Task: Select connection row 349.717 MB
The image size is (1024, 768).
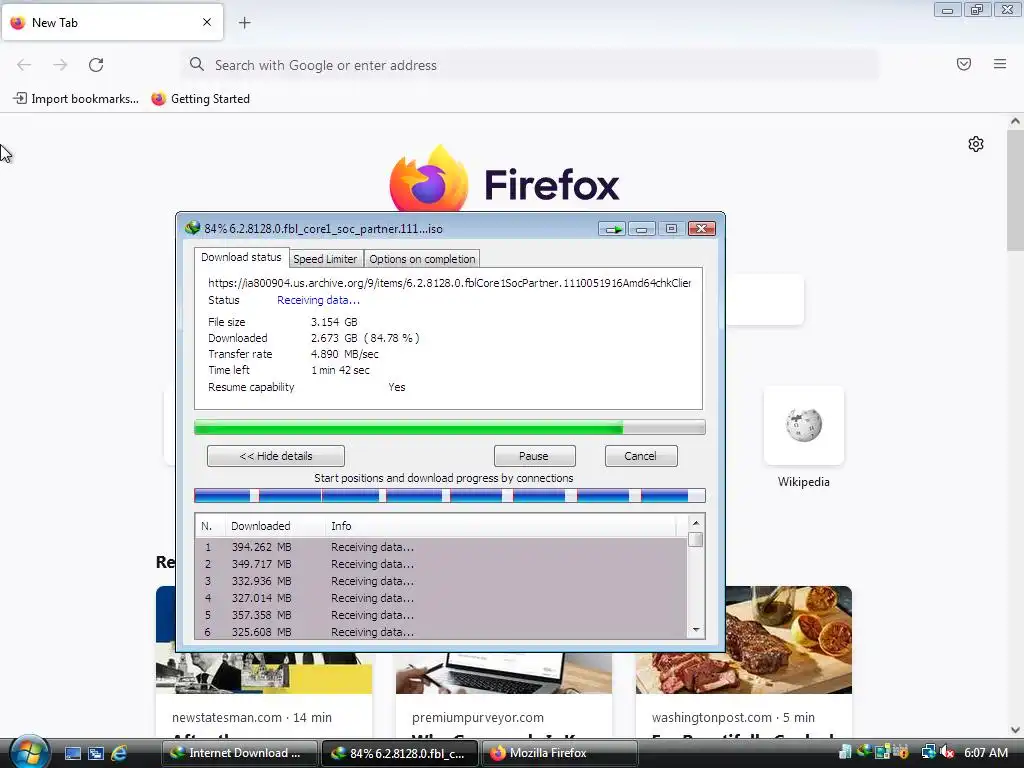Action: (x=441, y=564)
